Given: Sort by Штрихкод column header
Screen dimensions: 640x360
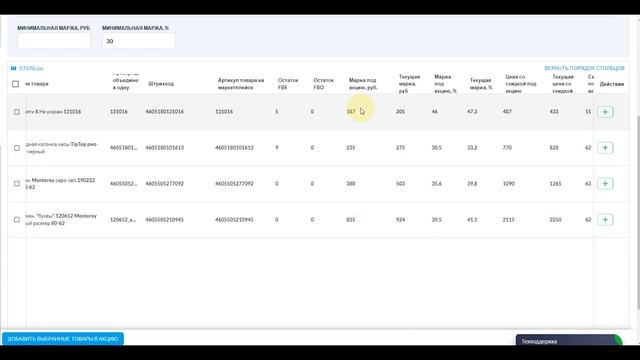Looking at the screenshot, I should [161, 84].
